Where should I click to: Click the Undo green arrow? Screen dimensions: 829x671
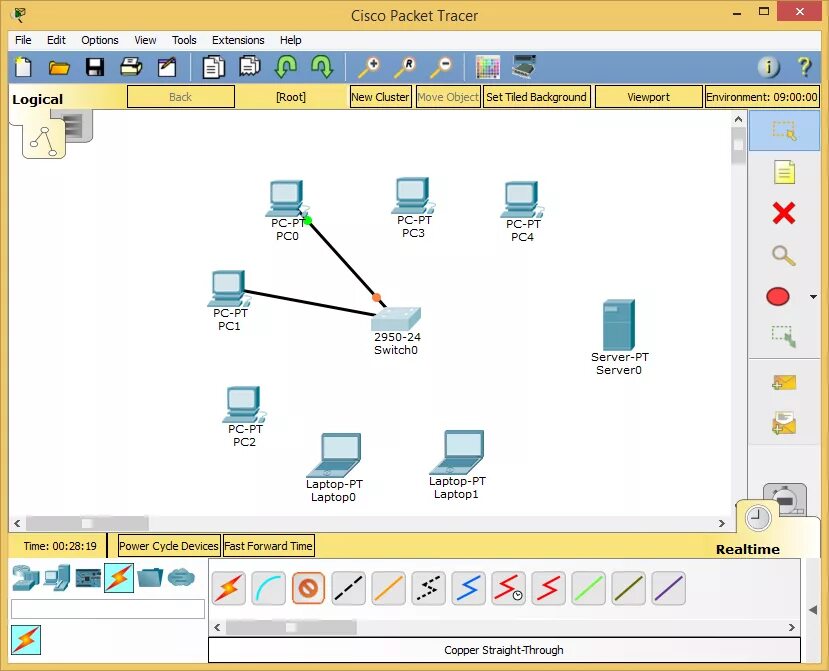pyautogui.click(x=285, y=67)
